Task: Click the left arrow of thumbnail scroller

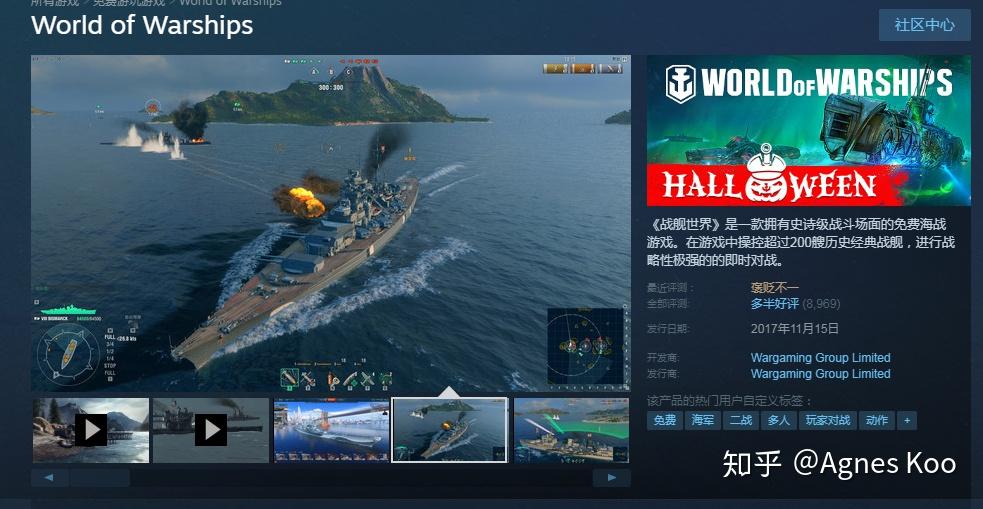Action: click(50, 478)
